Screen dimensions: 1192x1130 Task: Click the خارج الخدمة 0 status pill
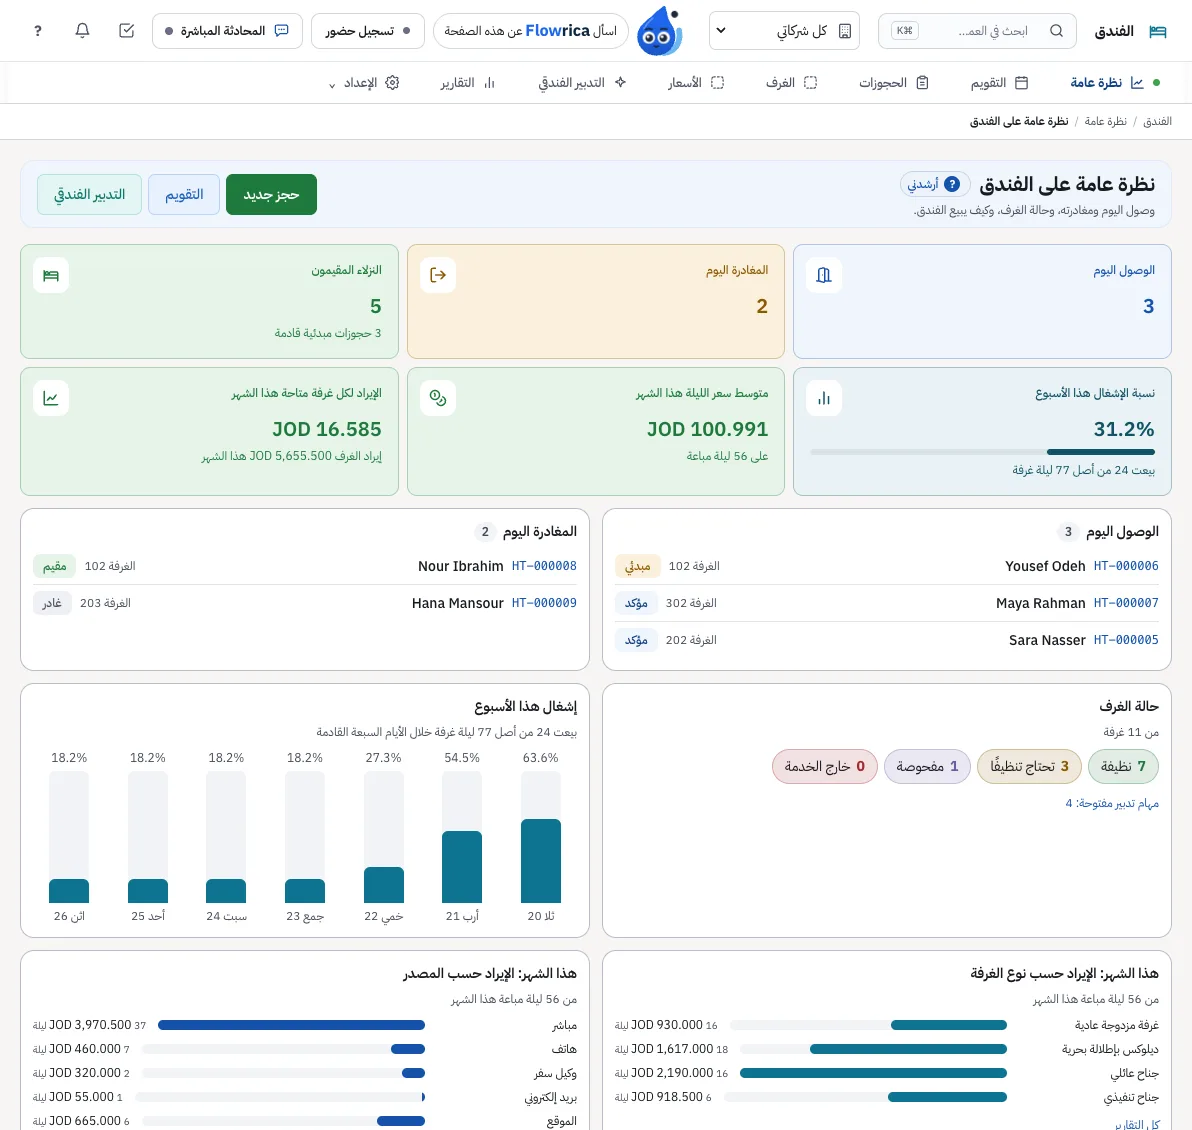click(825, 767)
